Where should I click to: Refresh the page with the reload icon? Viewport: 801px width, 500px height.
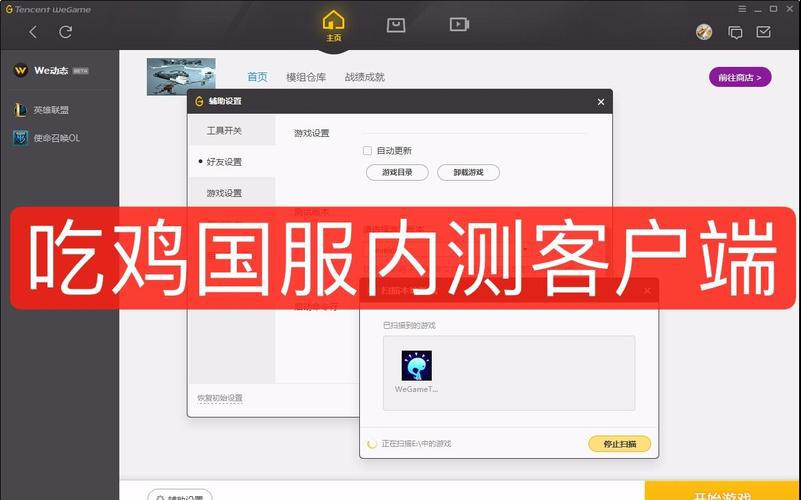[x=65, y=32]
